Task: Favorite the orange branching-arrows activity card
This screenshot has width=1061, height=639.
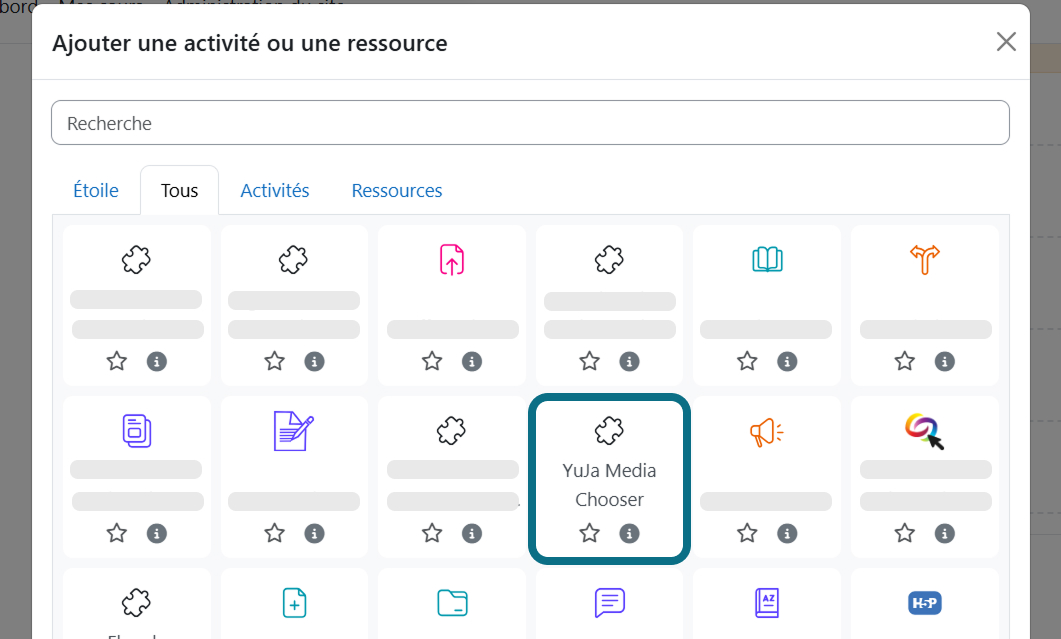Action: pyautogui.click(x=905, y=361)
